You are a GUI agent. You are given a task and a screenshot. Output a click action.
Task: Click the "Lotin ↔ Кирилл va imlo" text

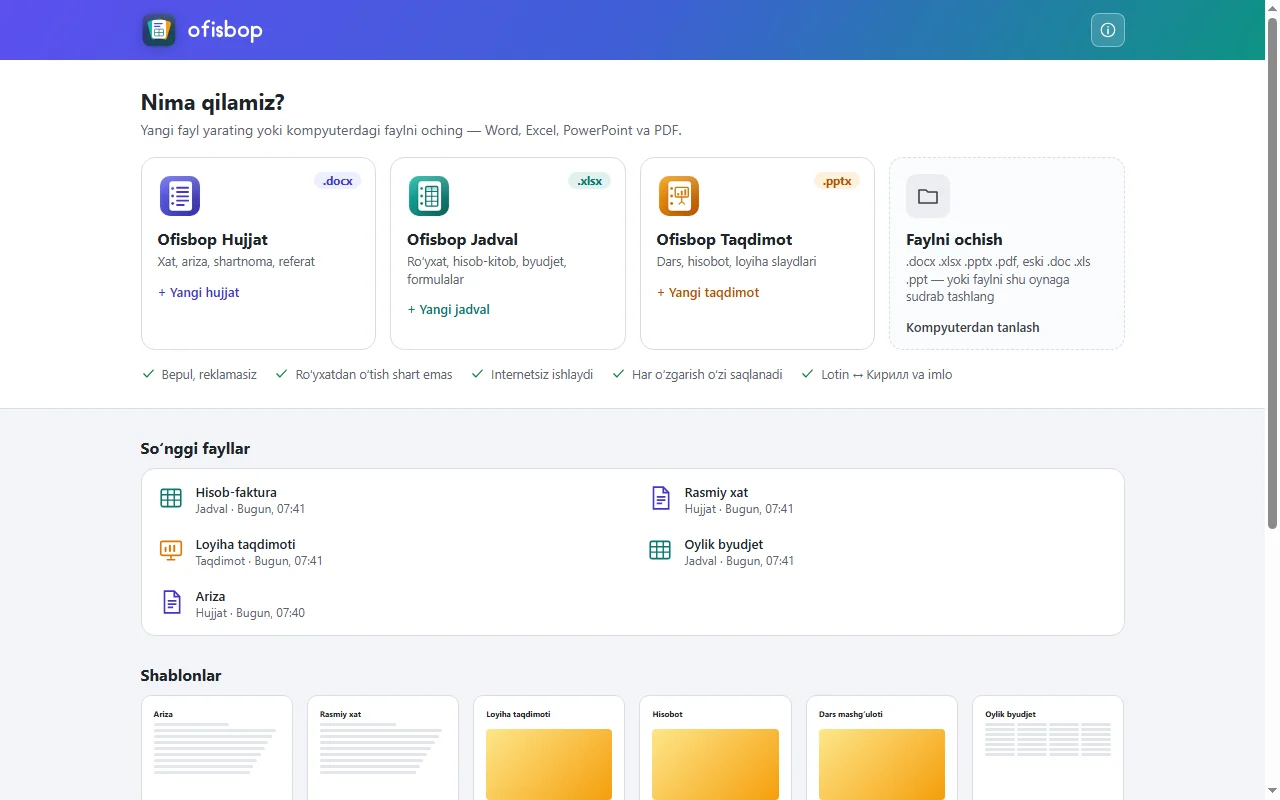click(x=887, y=375)
